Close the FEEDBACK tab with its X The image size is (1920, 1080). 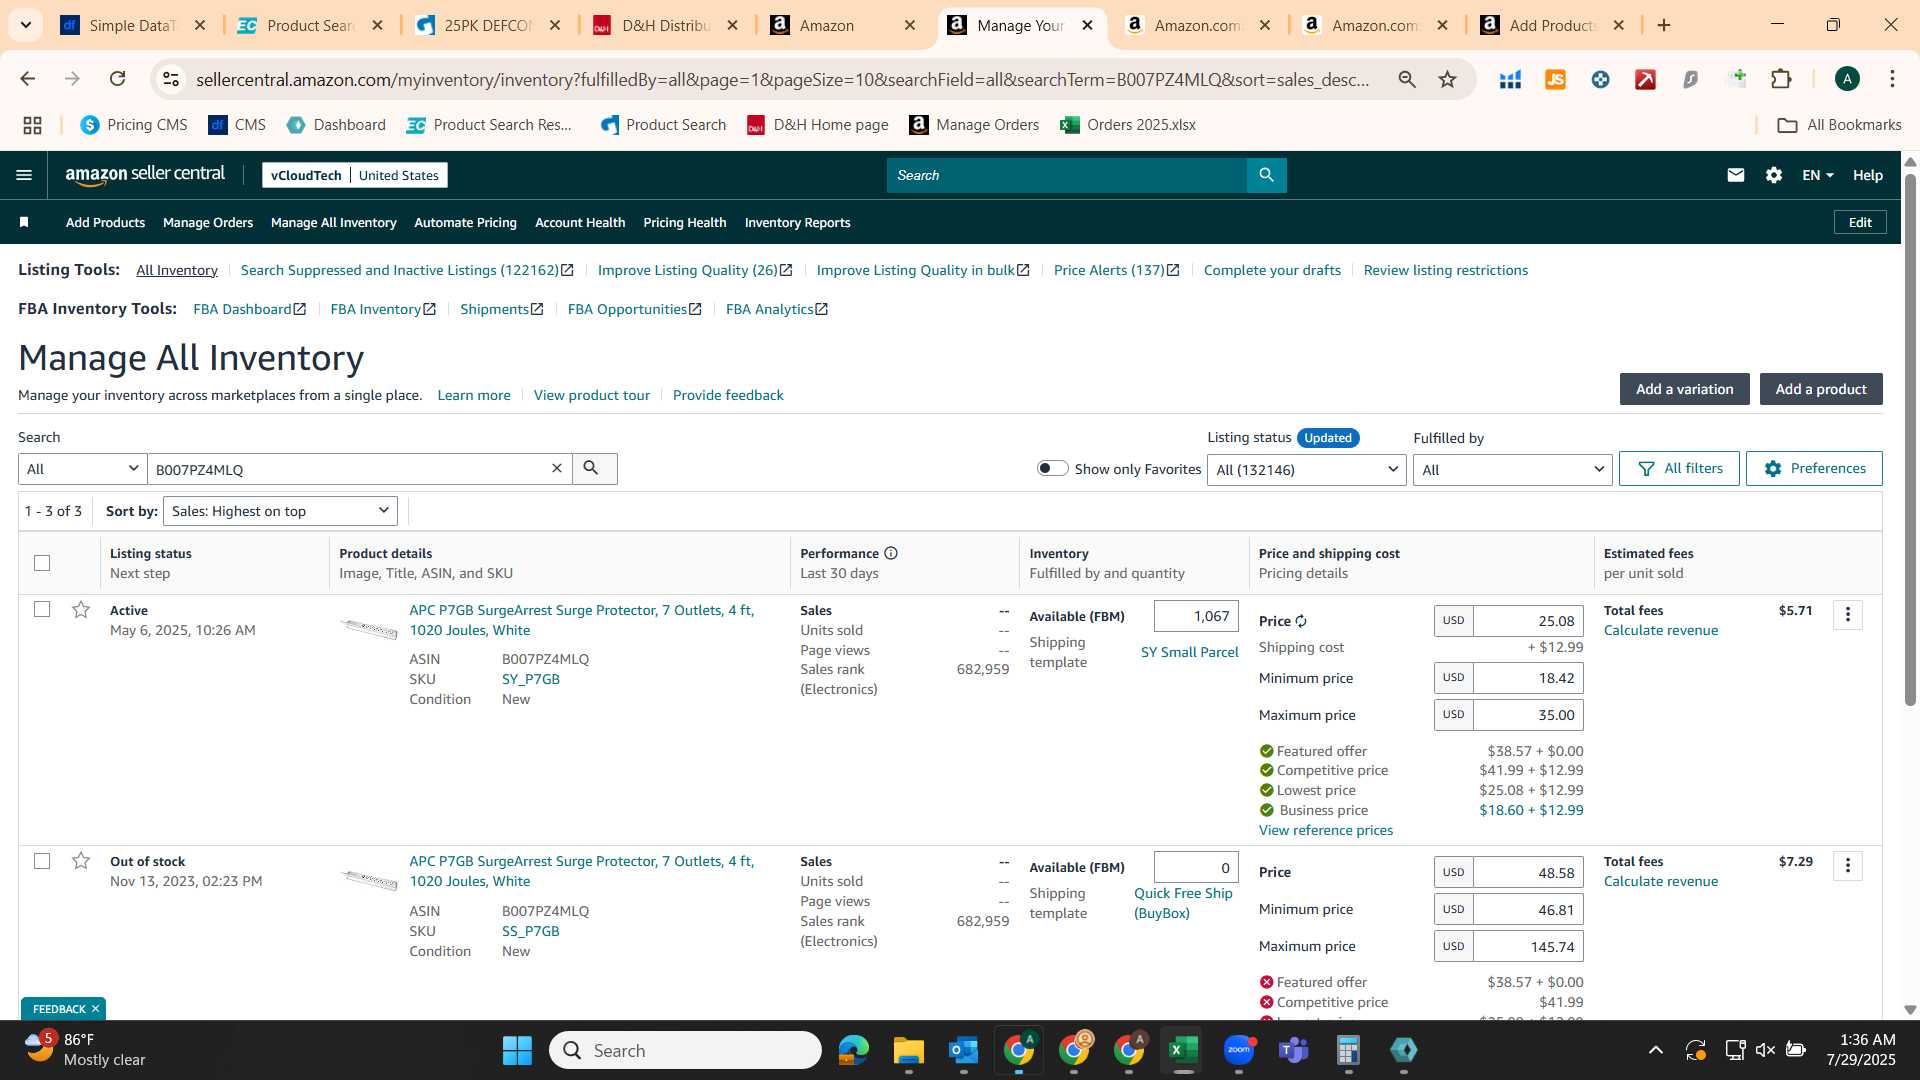[x=96, y=1009]
